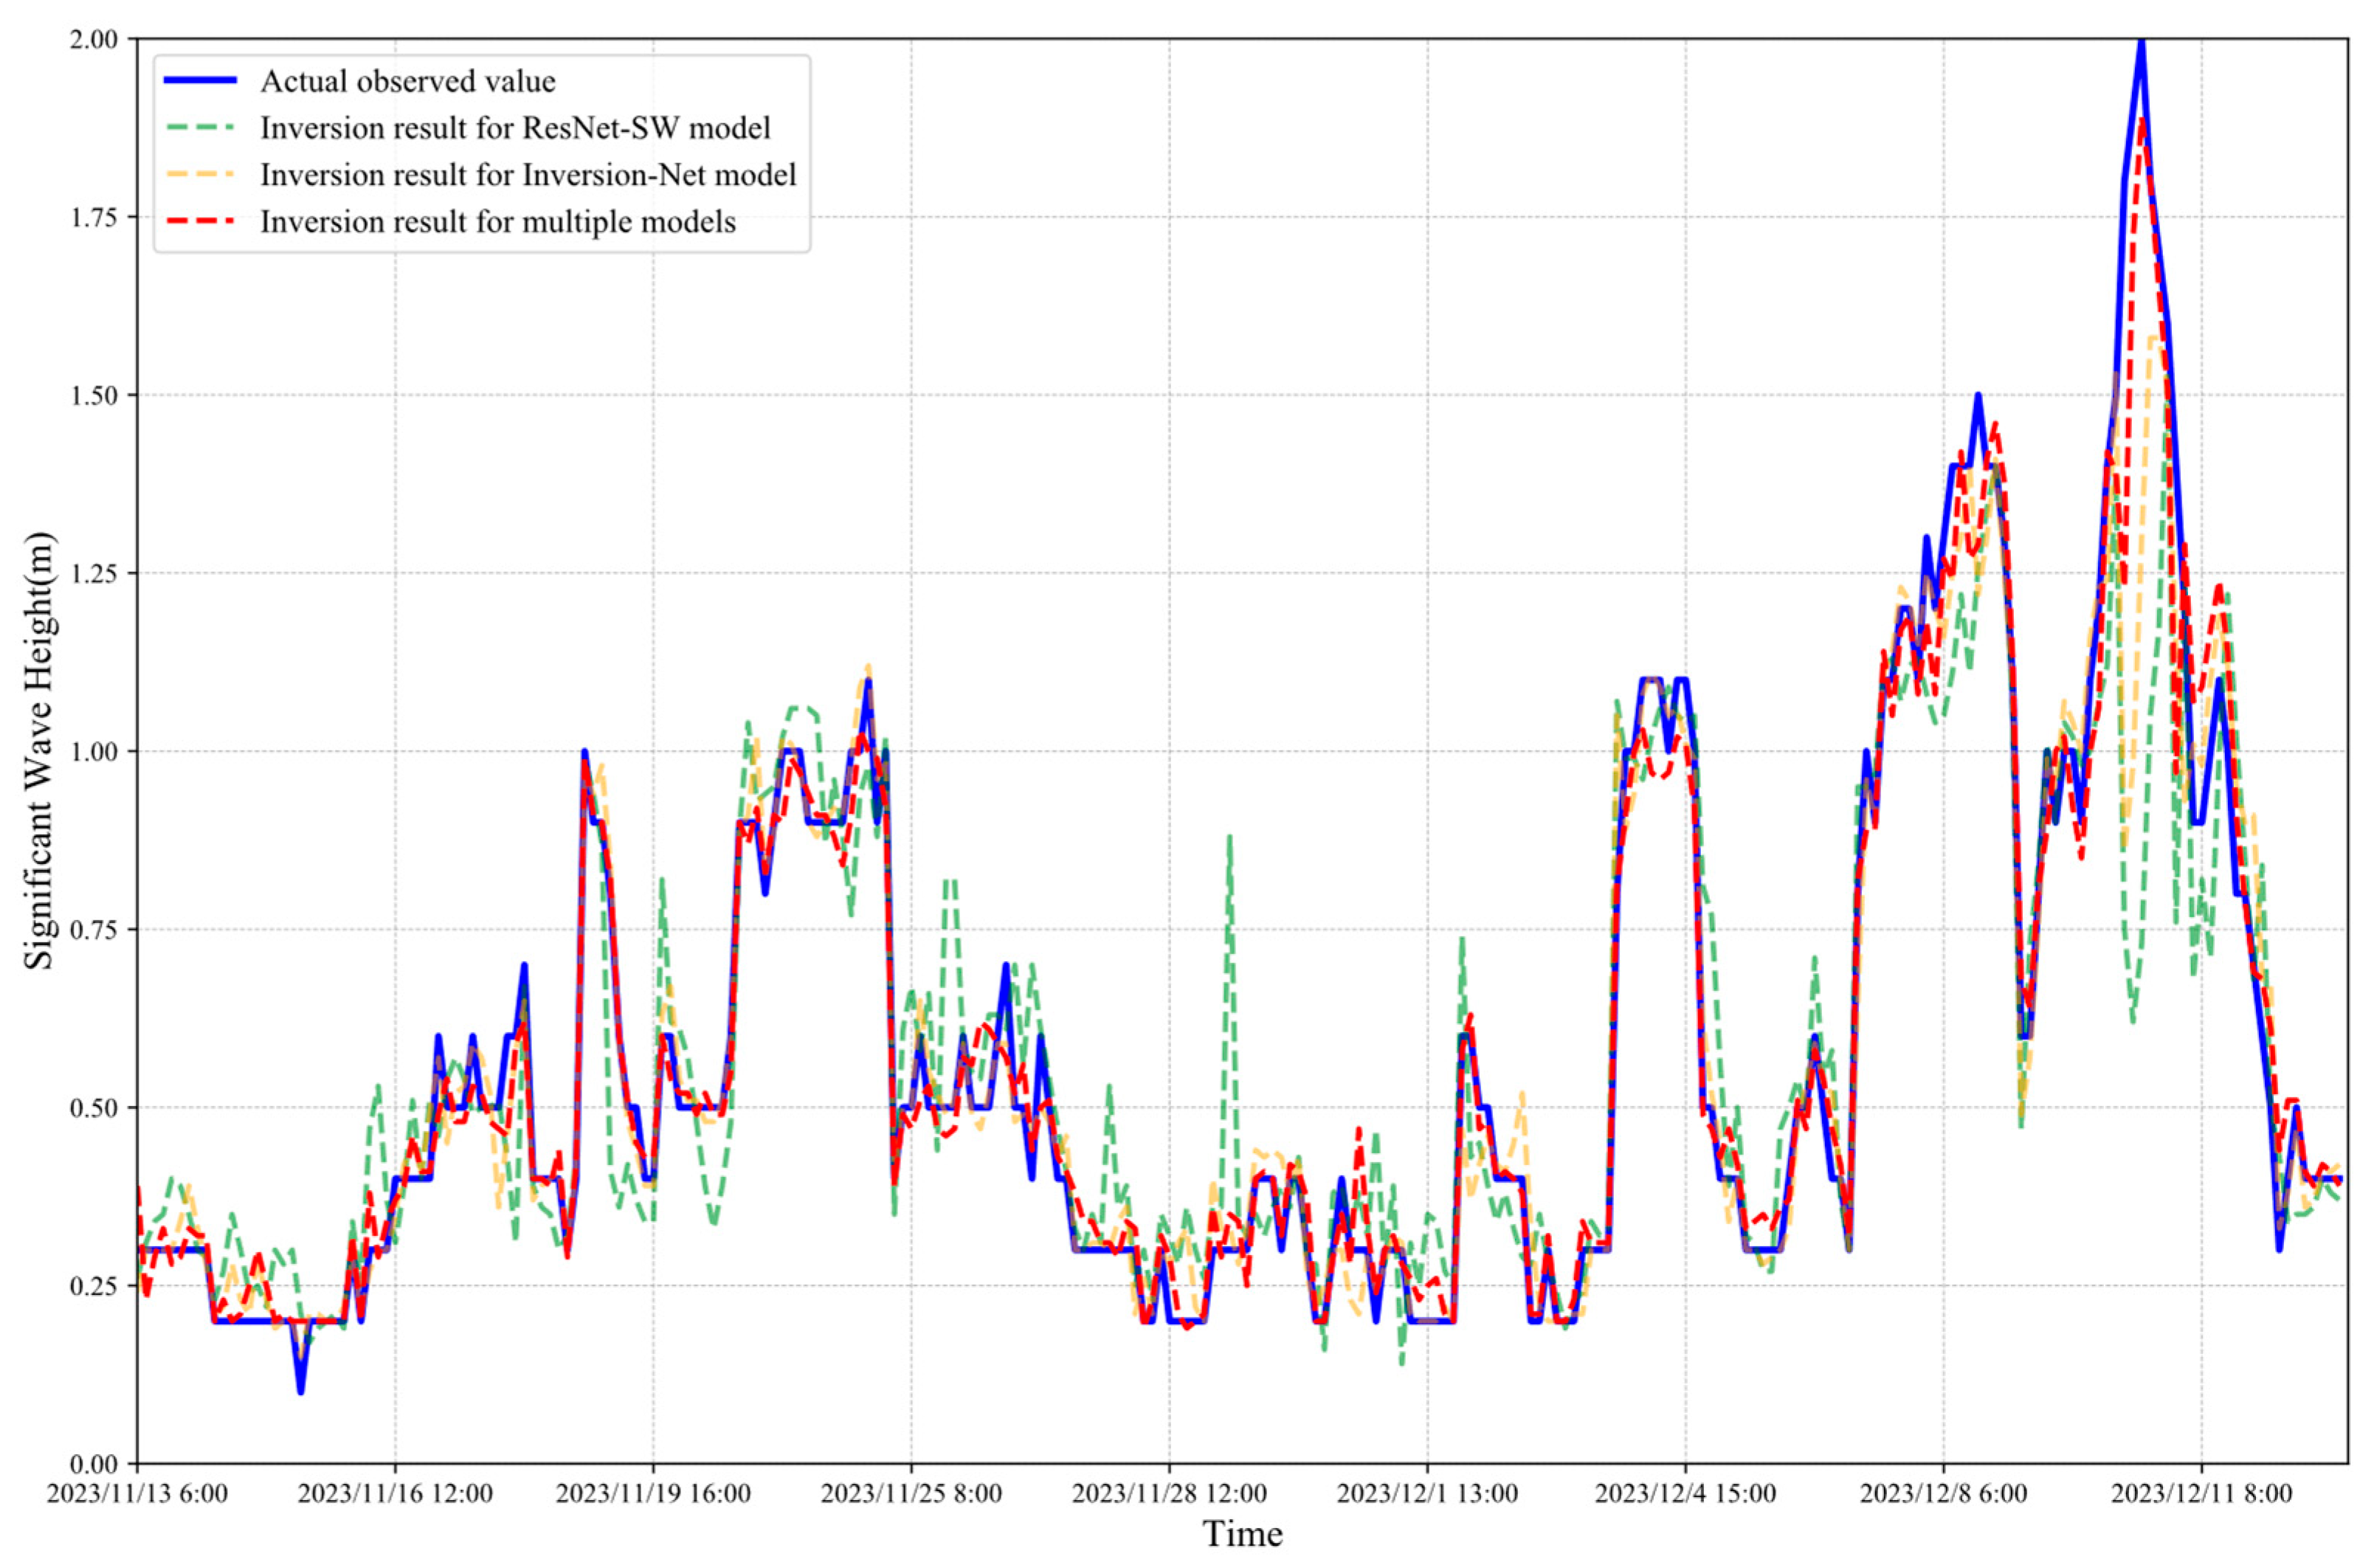Click the 2023/11/16 12:00 tick label

coord(395,1494)
